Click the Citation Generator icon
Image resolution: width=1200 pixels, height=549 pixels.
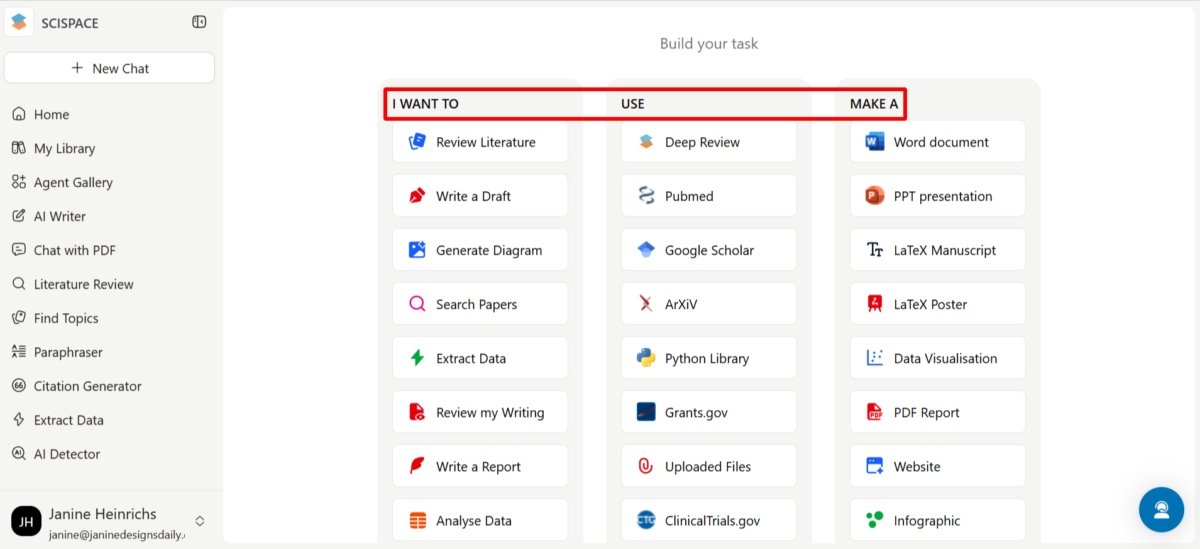point(18,386)
